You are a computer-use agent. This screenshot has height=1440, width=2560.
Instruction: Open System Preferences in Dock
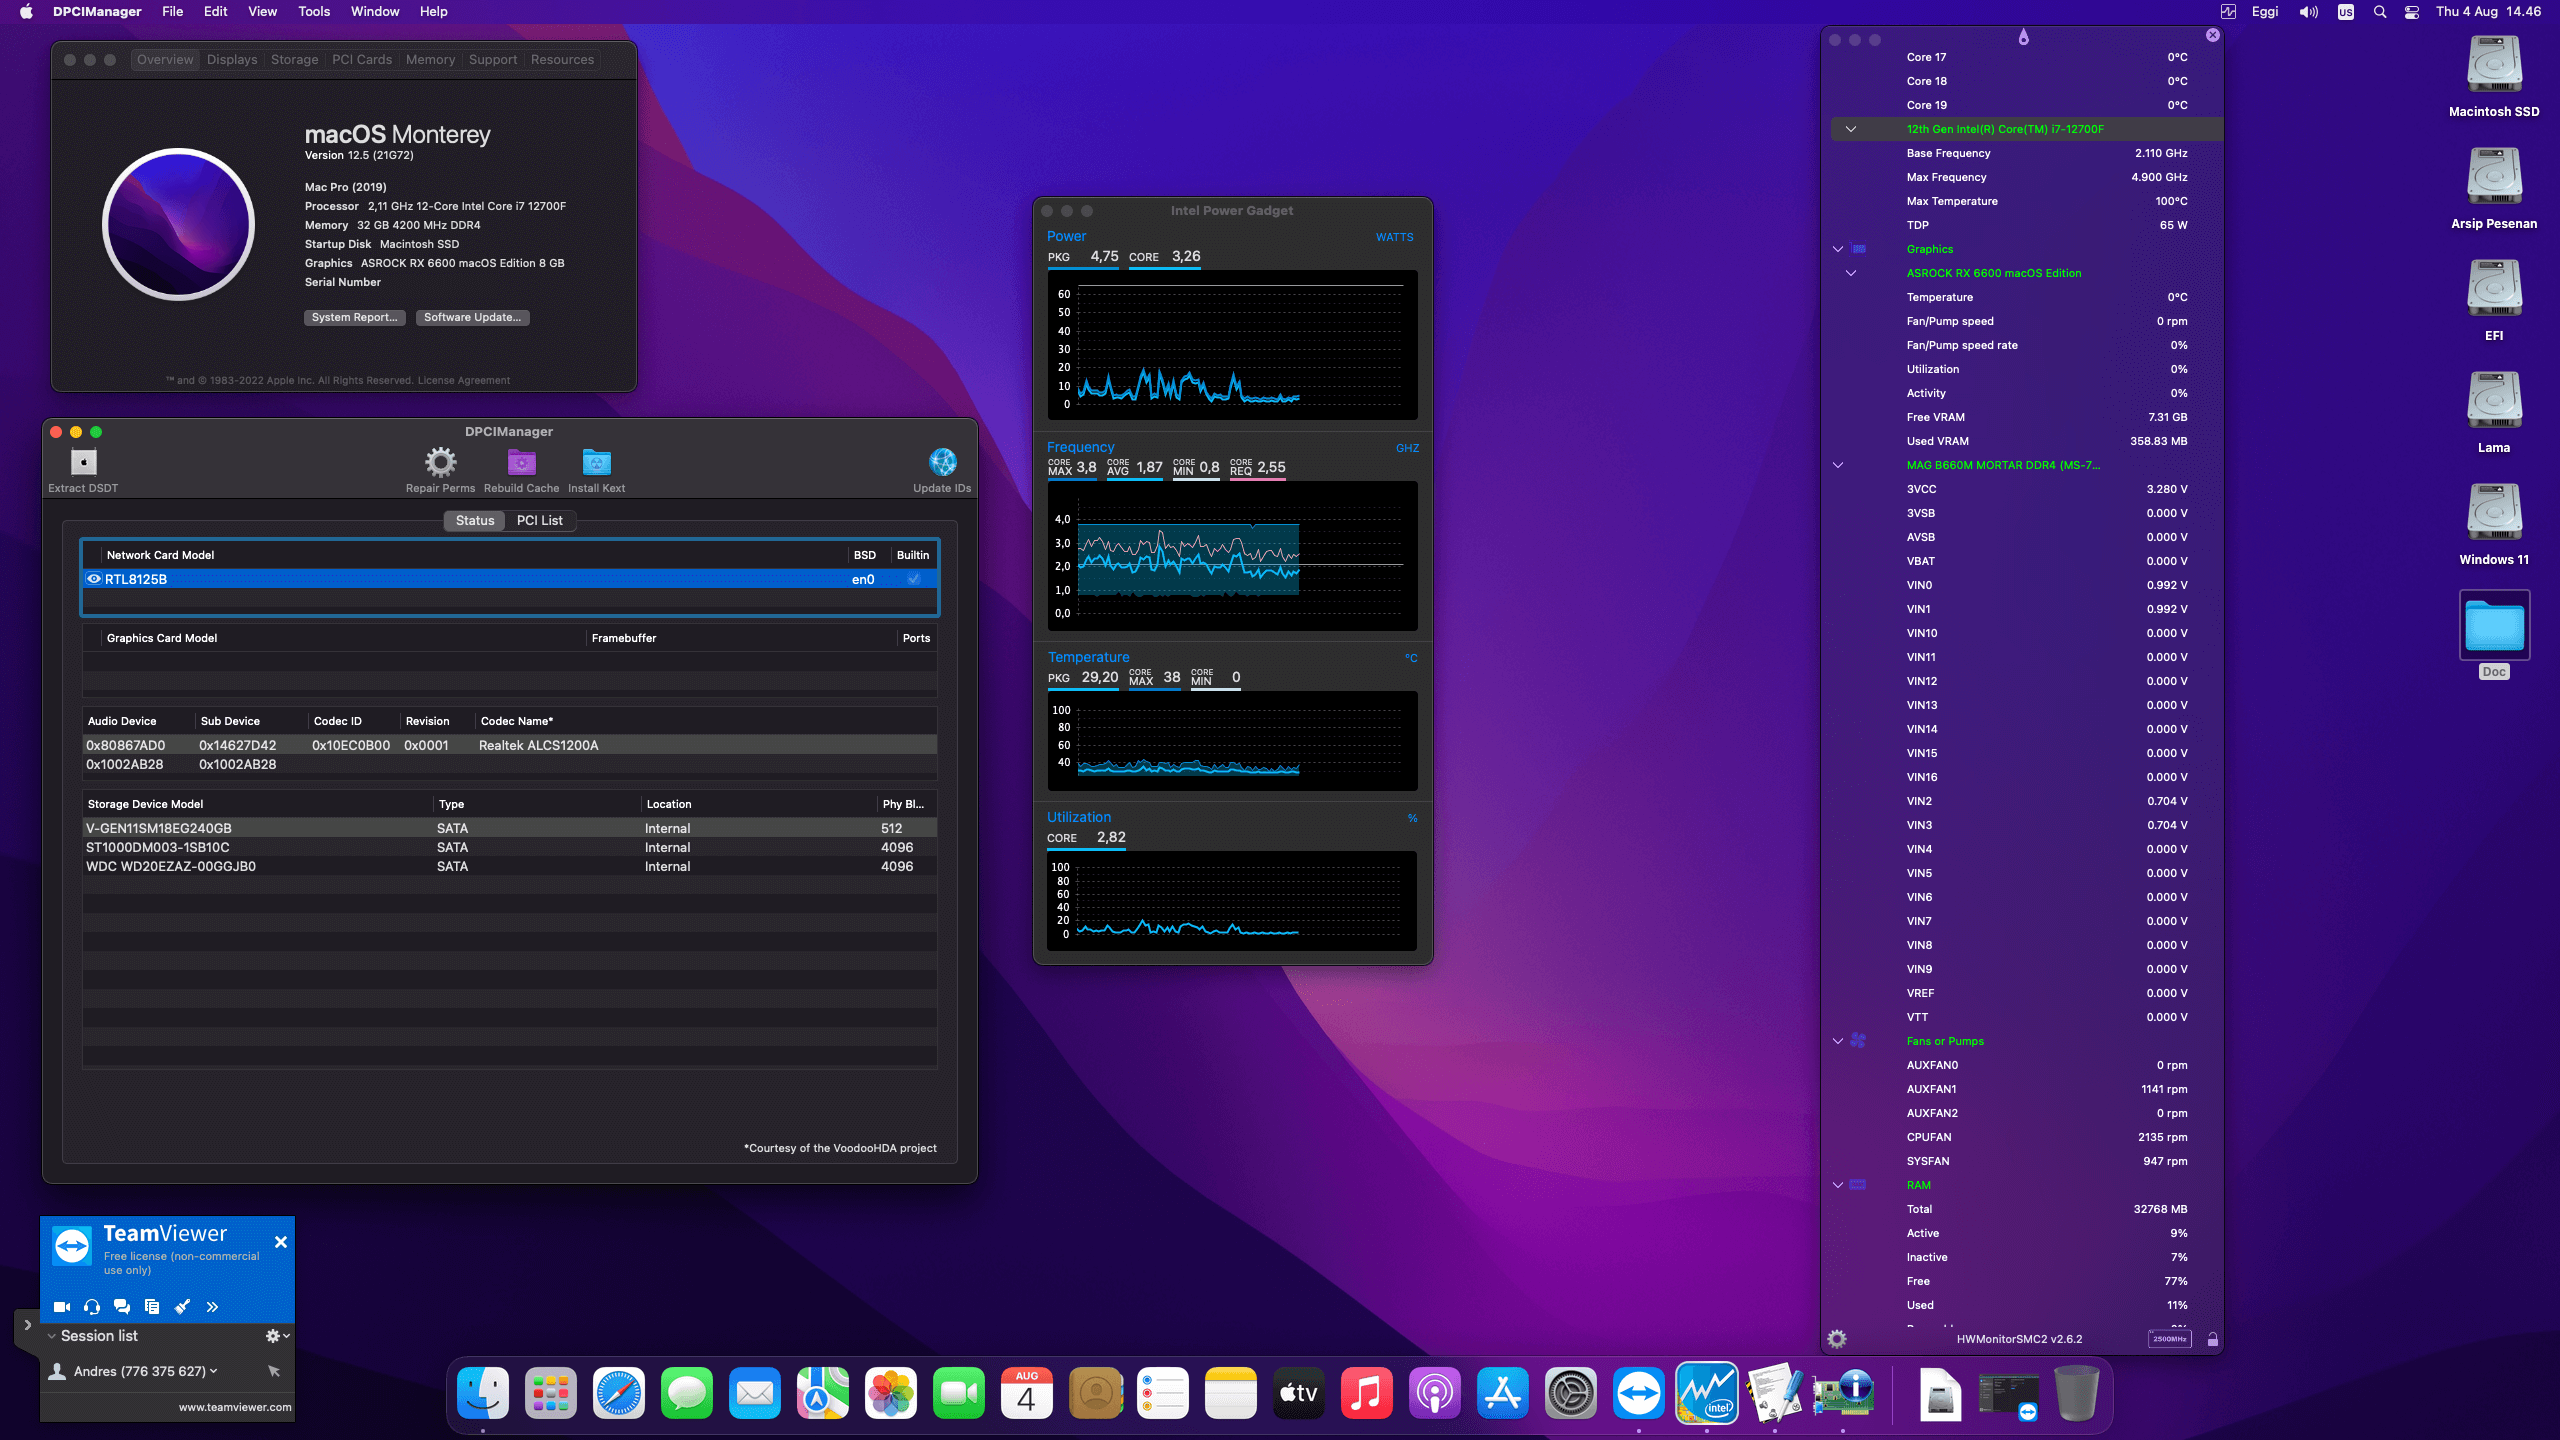pyautogui.click(x=1571, y=1393)
